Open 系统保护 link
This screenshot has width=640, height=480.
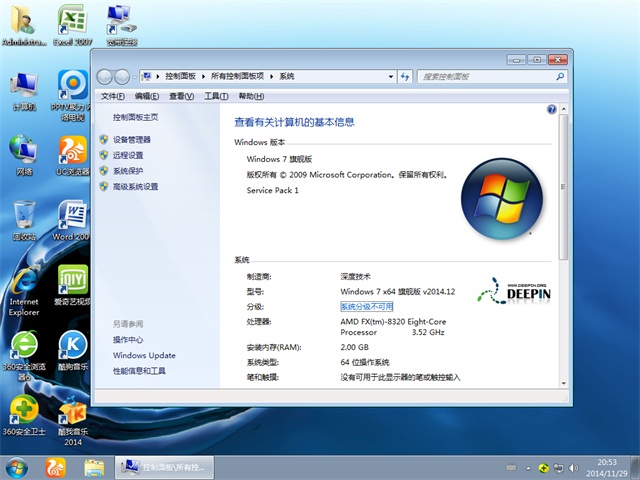[128, 171]
